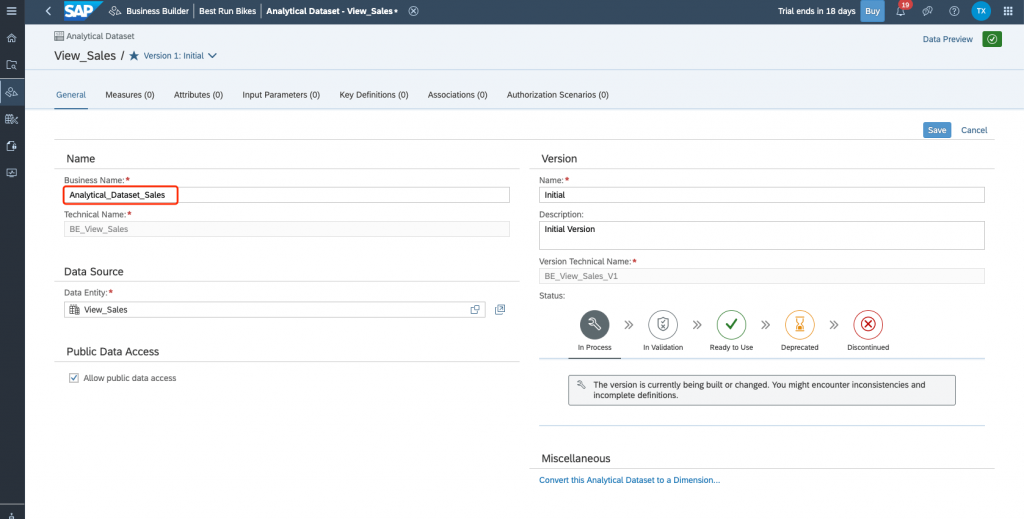Click the Business Builder breadcrumb icon

116,11
